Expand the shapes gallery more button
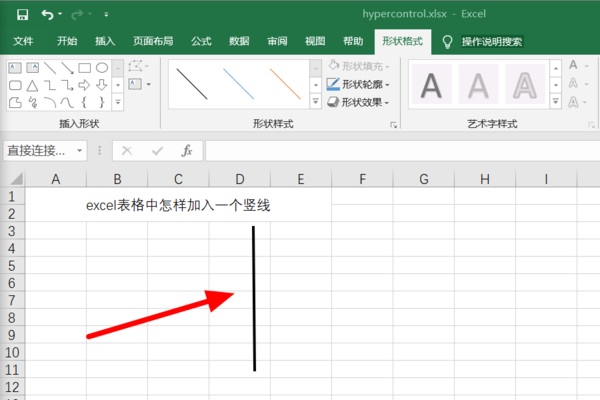The image size is (600, 400). tap(118, 103)
